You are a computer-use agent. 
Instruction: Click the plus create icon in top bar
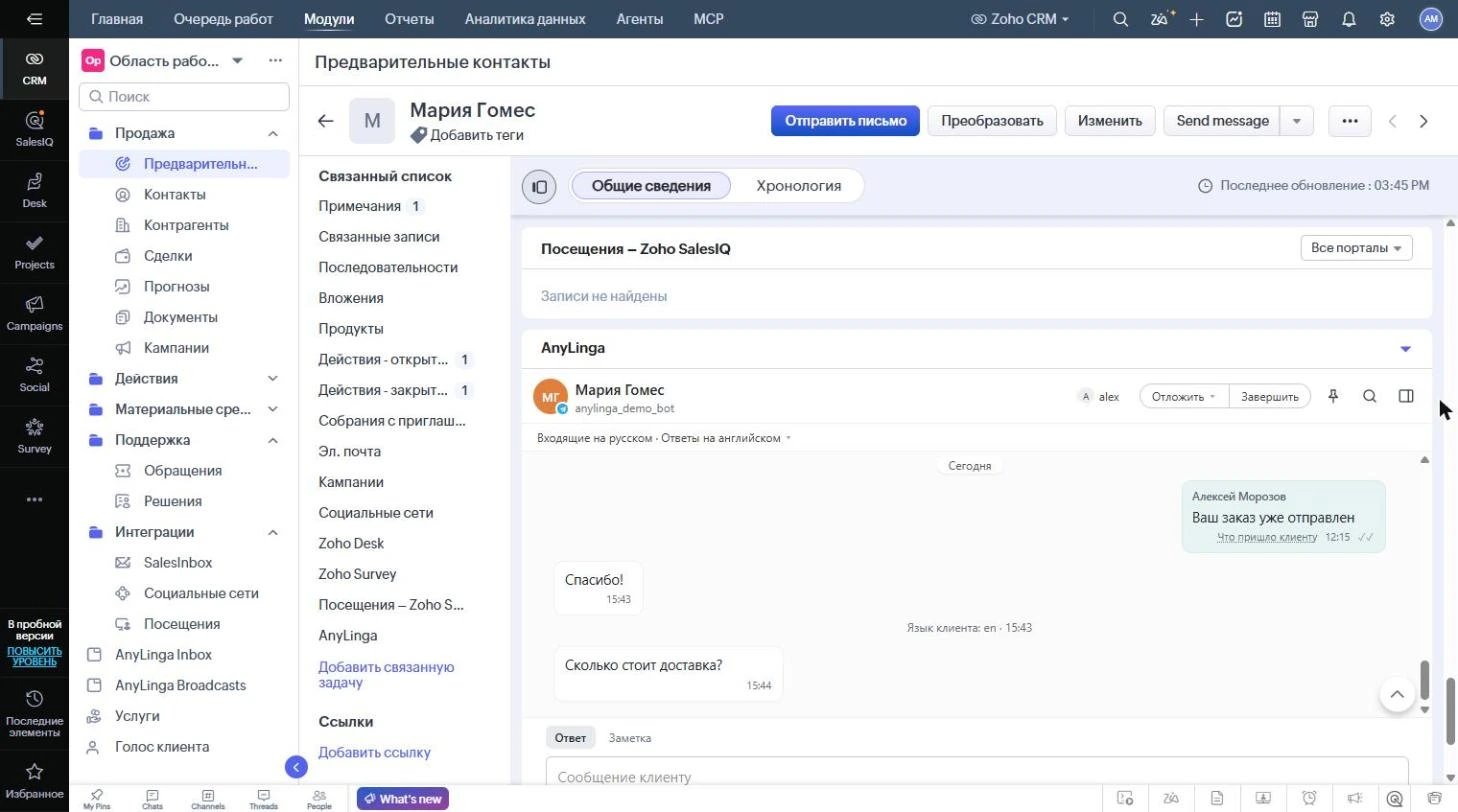[1196, 19]
